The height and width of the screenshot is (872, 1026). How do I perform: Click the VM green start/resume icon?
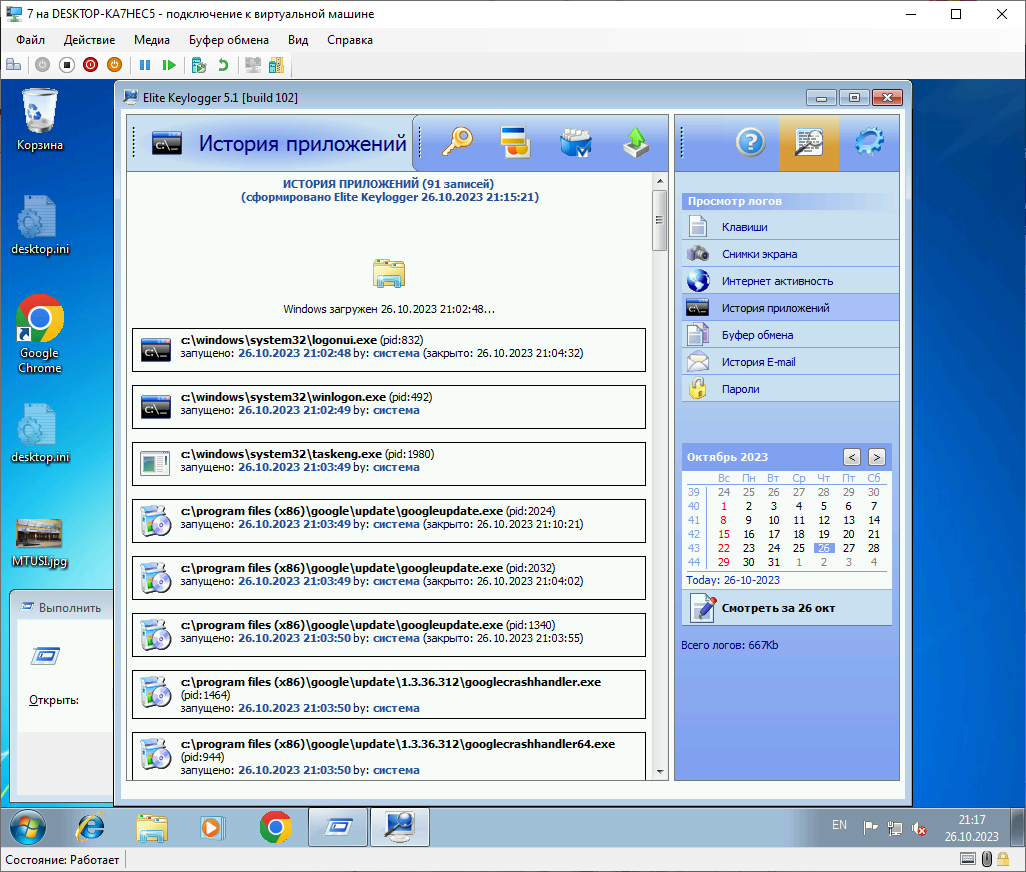169,65
